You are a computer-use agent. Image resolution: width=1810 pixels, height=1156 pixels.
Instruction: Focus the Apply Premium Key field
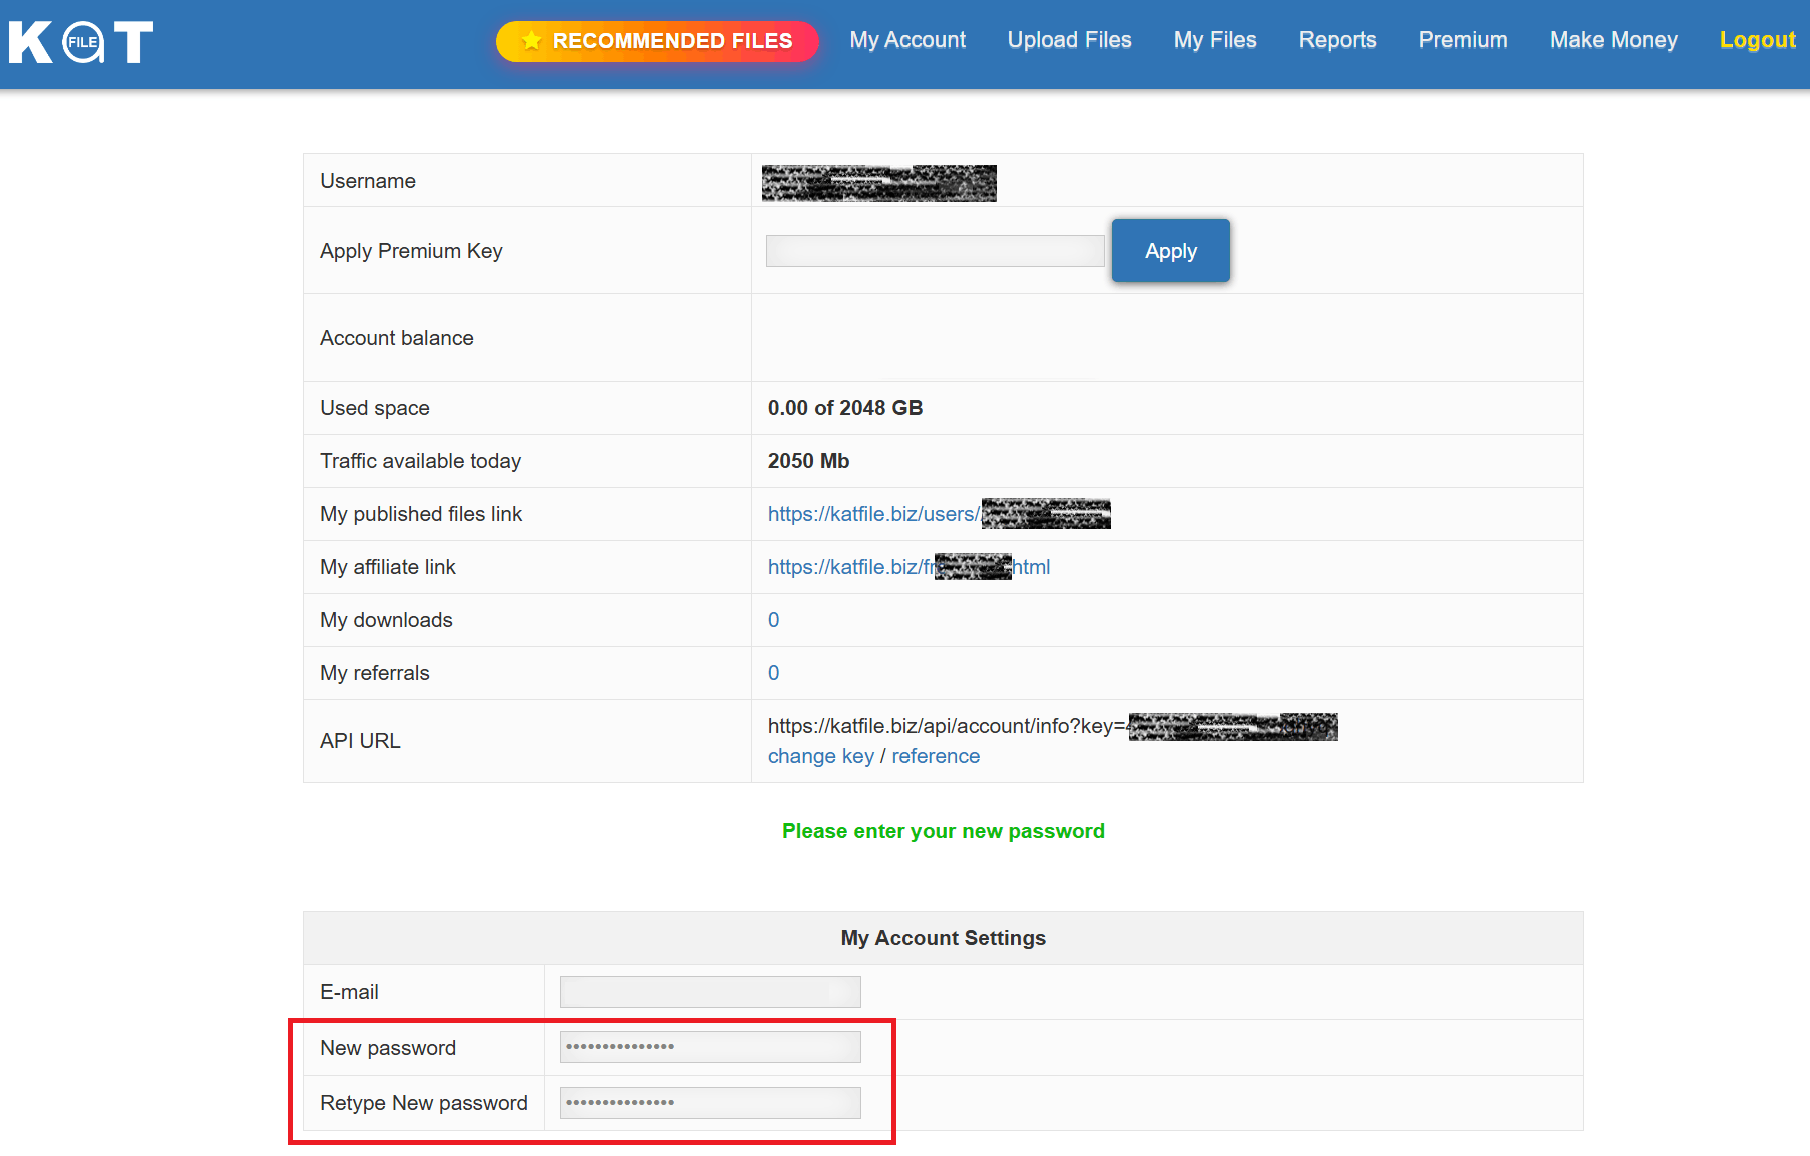[x=935, y=251]
